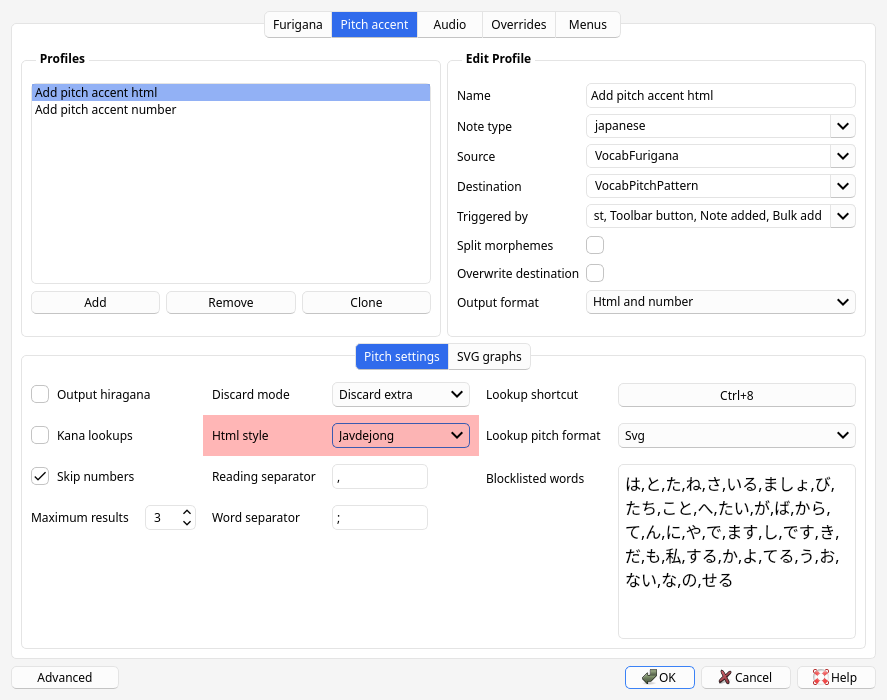The image size is (887, 700).
Task: Open the Note type dropdown
Action: (x=841, y=125)
